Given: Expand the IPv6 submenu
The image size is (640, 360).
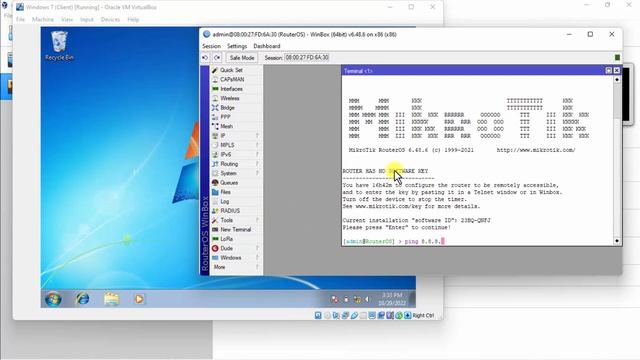Looking at the screenshot, I should click(x=236, y=155).
